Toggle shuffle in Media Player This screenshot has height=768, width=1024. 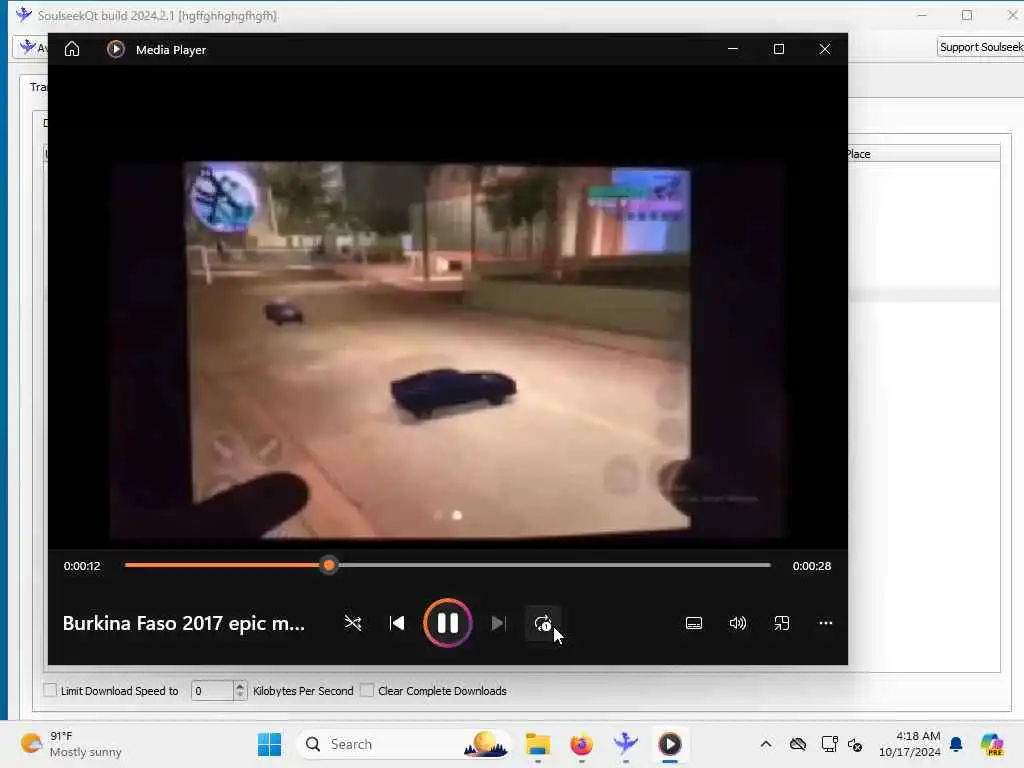(353, 623)
